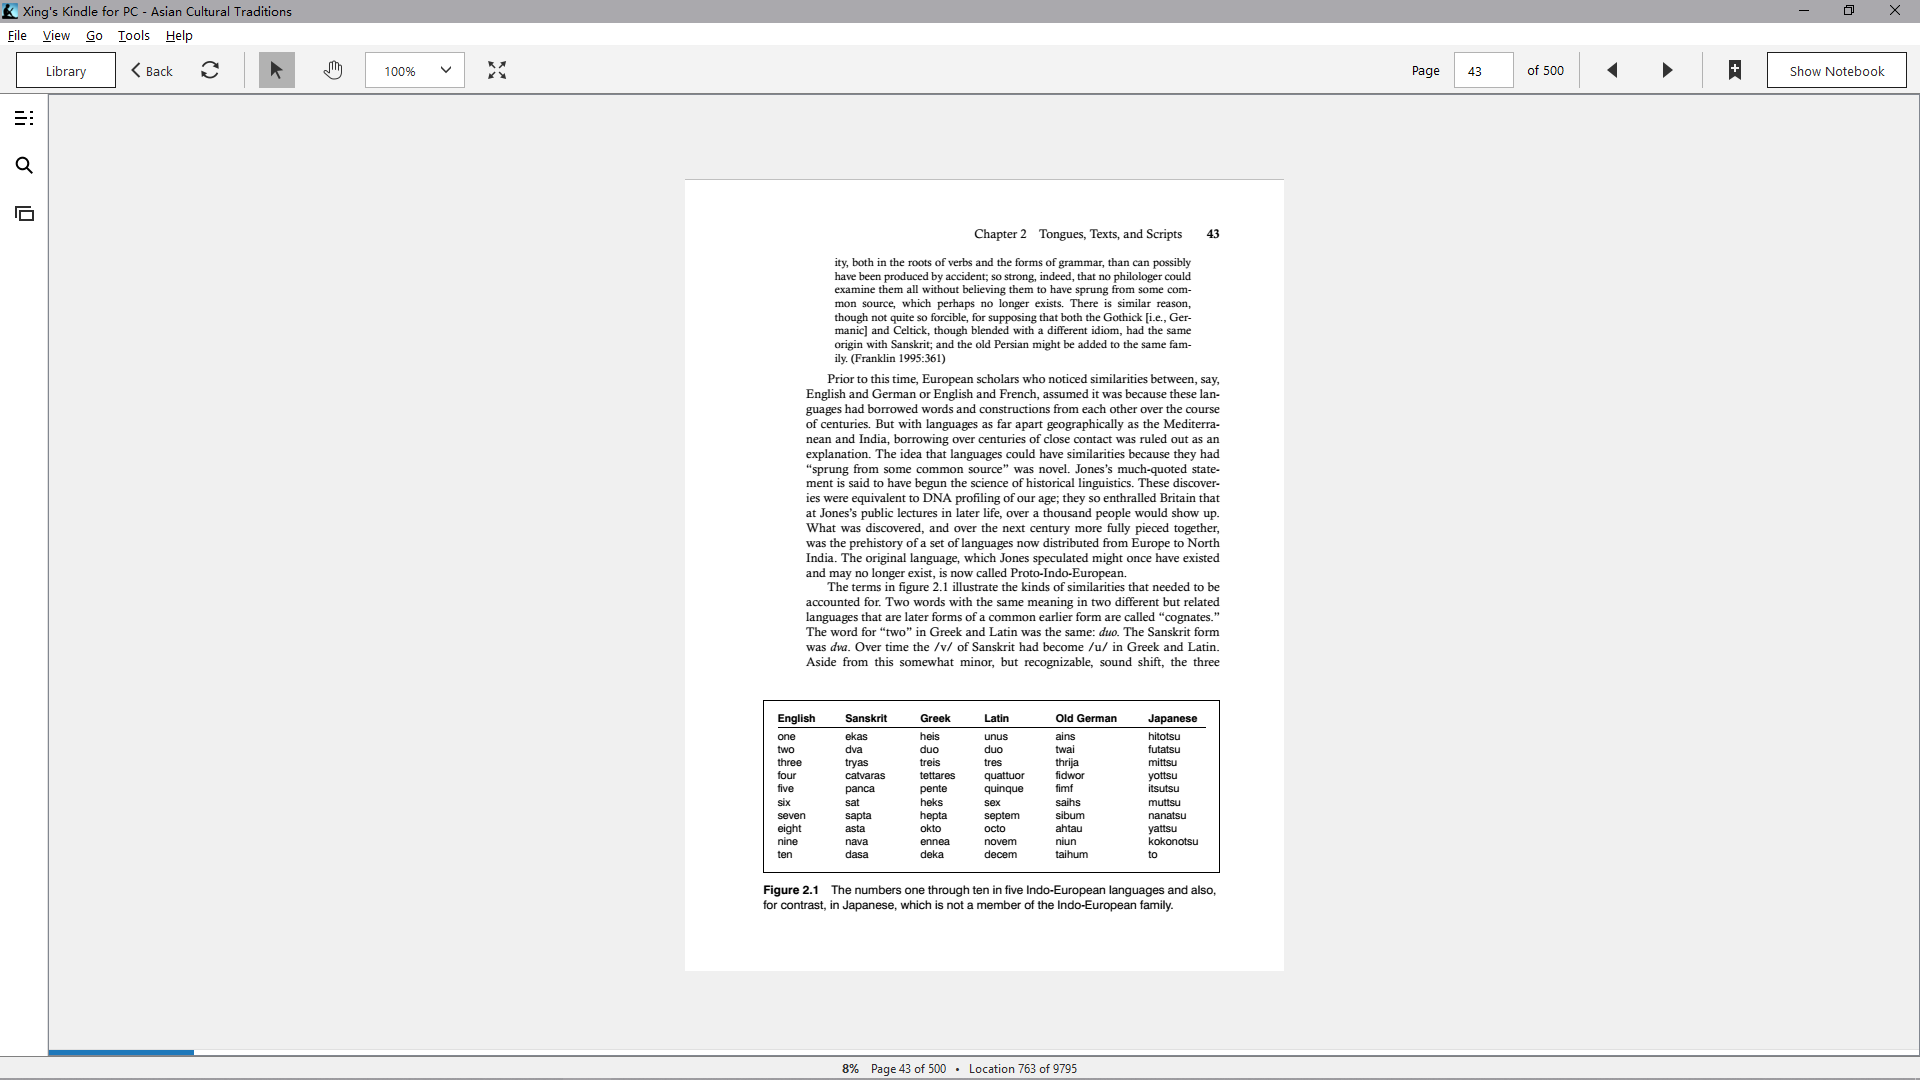Open the flashcards icon in sidebar
This screenshot has width=1920, height=1080.
[24, 214]
